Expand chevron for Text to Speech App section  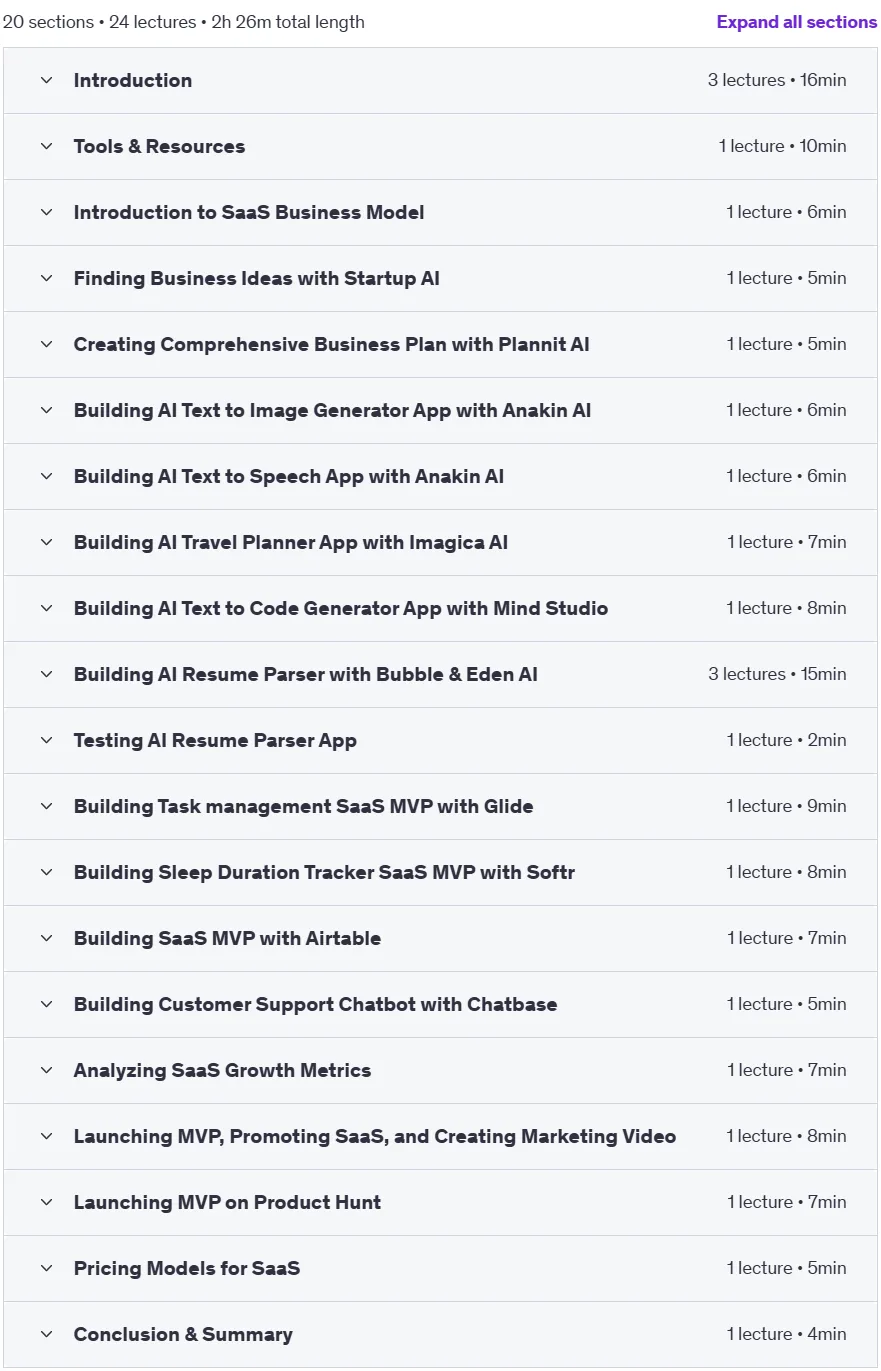point(46,476)
